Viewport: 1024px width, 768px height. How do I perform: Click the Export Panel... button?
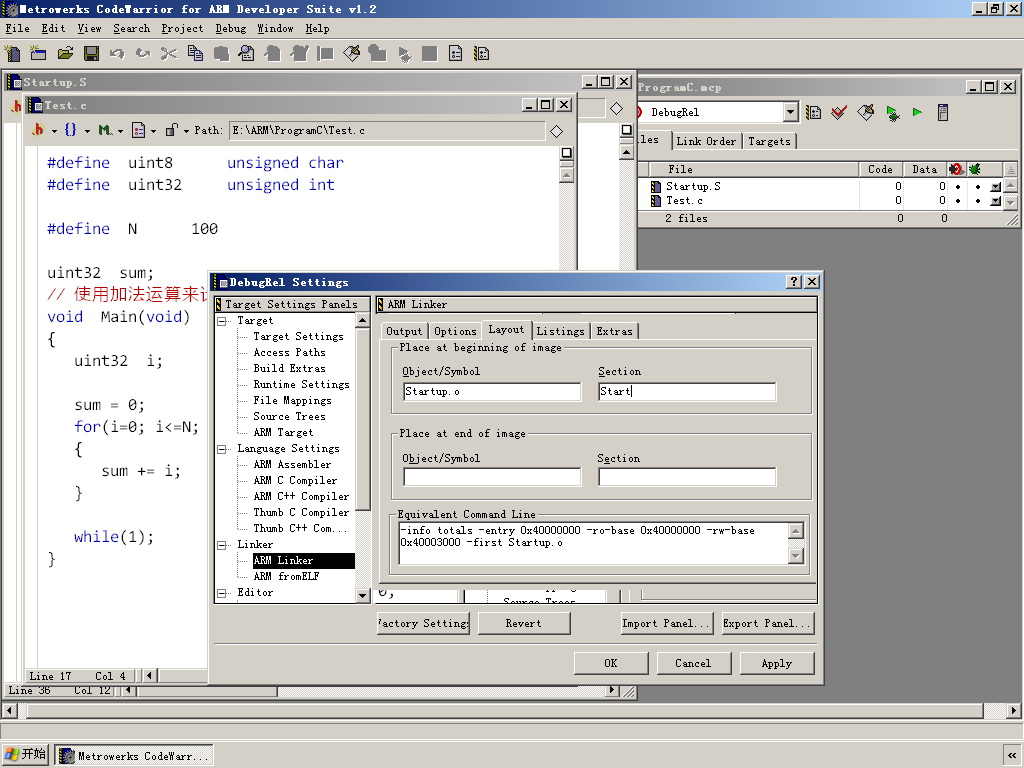(768, 623)
